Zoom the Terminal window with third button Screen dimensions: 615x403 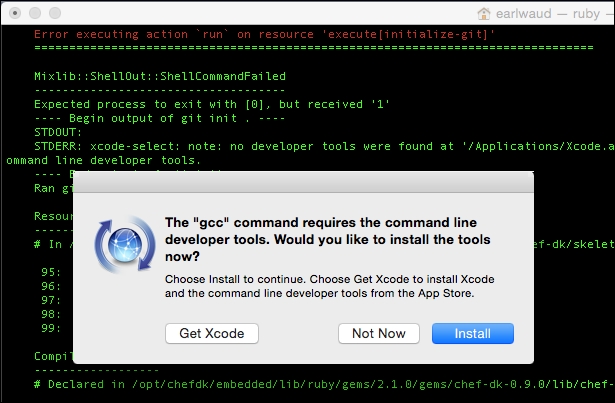click(55, 13)
